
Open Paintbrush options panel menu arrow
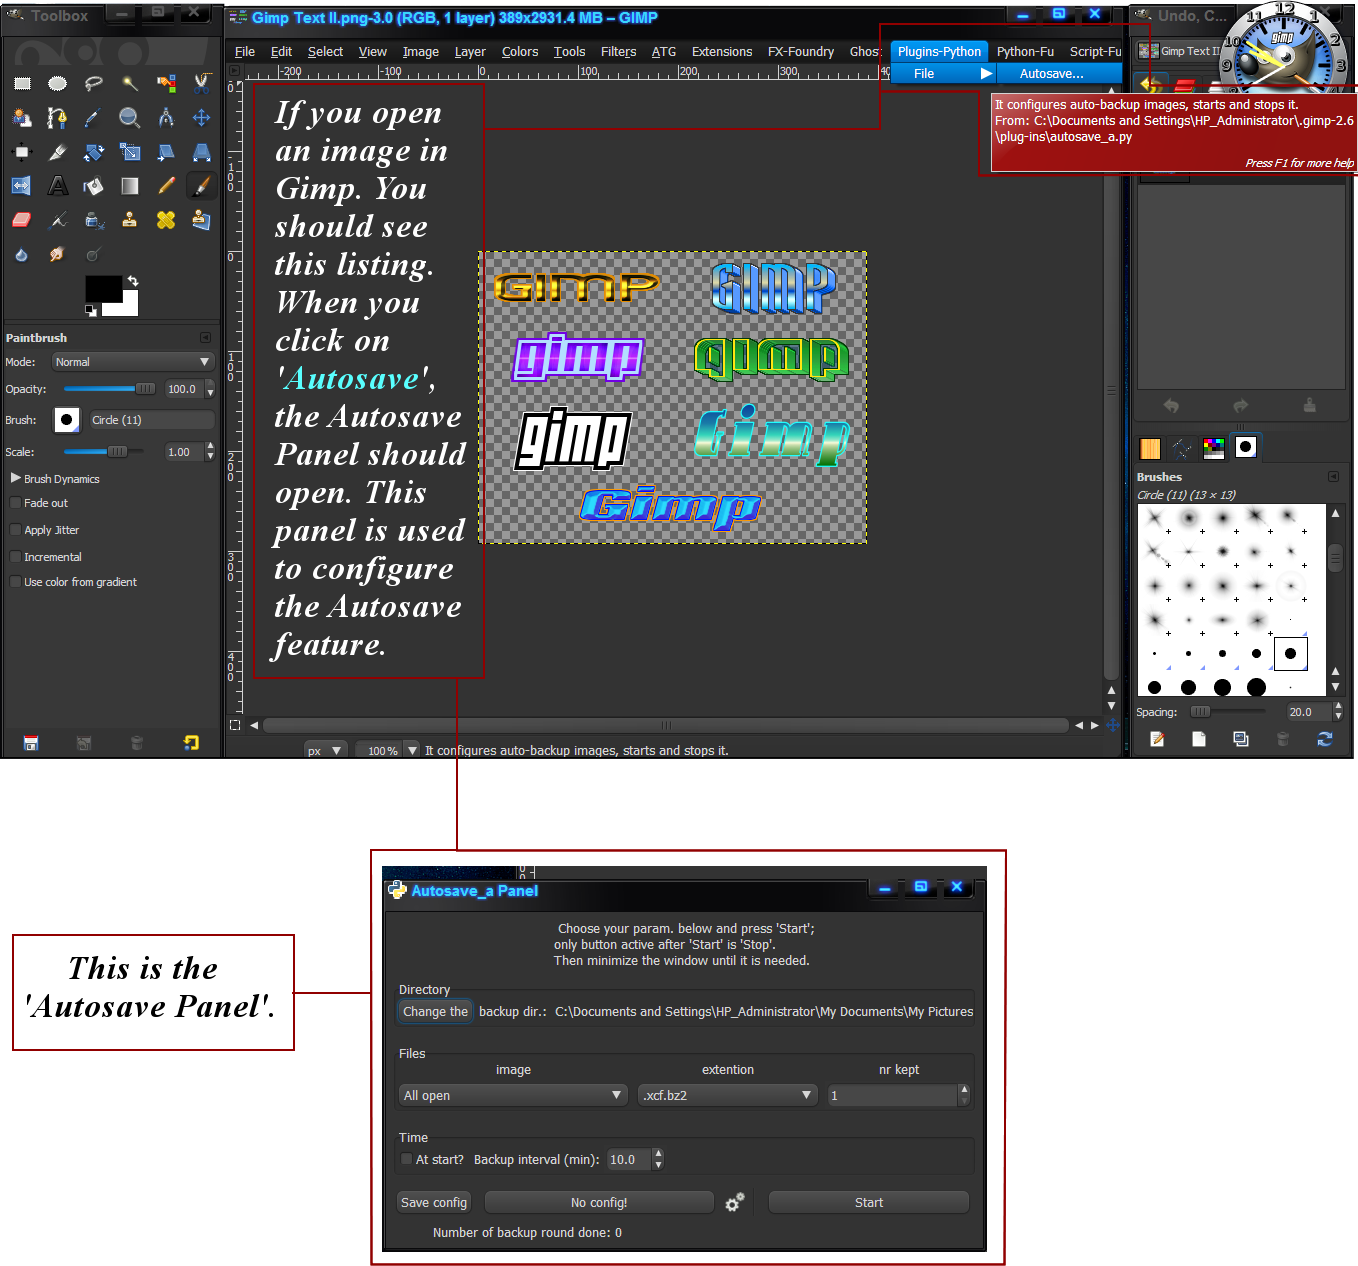[x=205, y=338]
